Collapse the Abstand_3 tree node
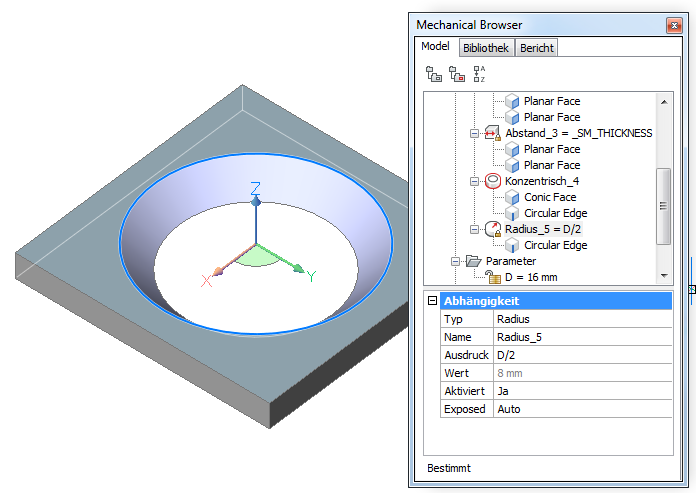696x493 pixels. tap(475, 133)
